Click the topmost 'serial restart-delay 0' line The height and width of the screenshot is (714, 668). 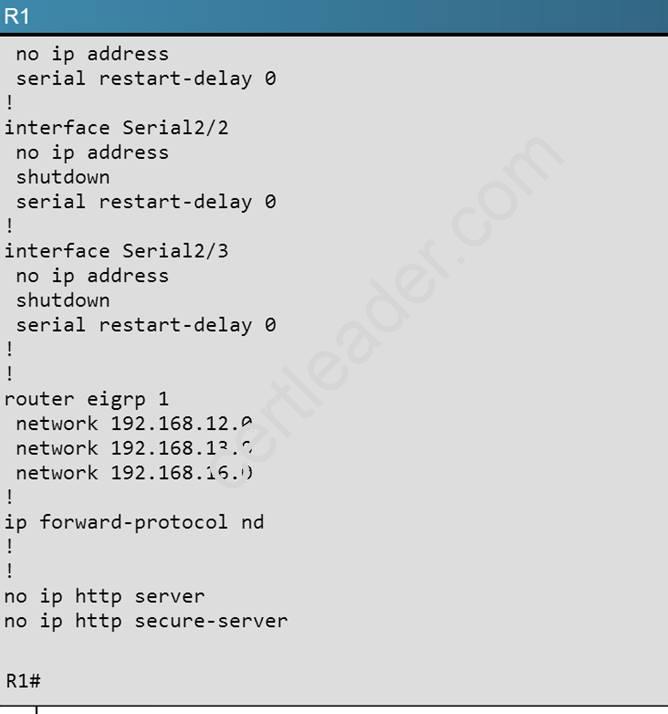click(x=145, y=78)
